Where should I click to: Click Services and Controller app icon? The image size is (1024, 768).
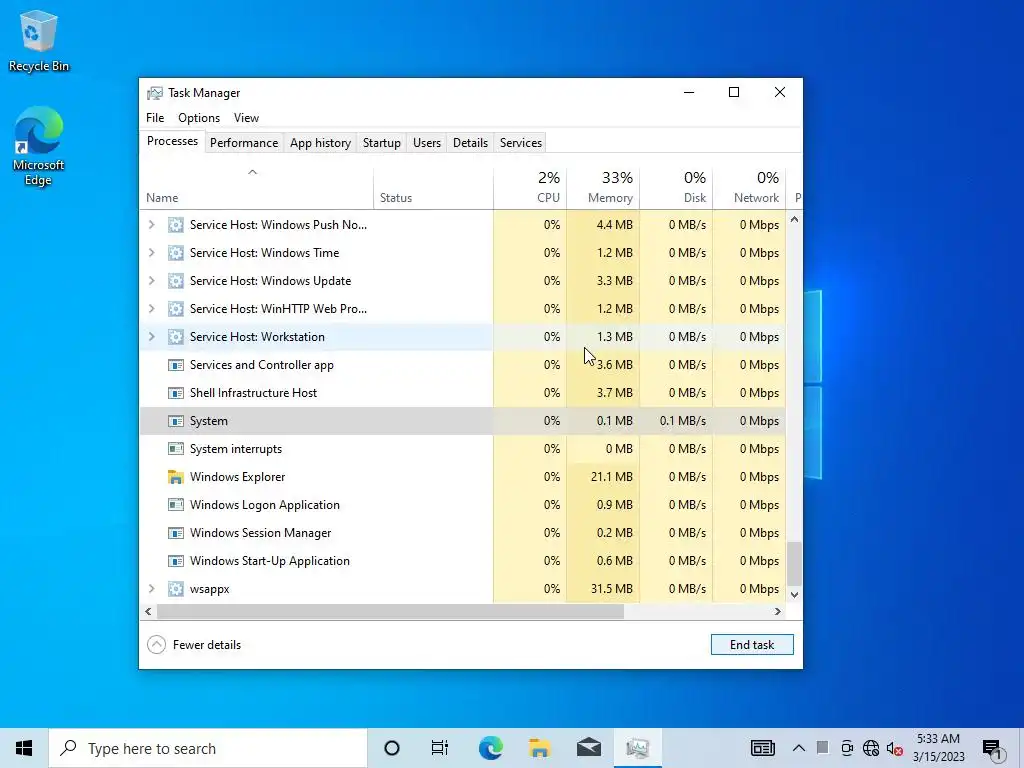point(176,365)
